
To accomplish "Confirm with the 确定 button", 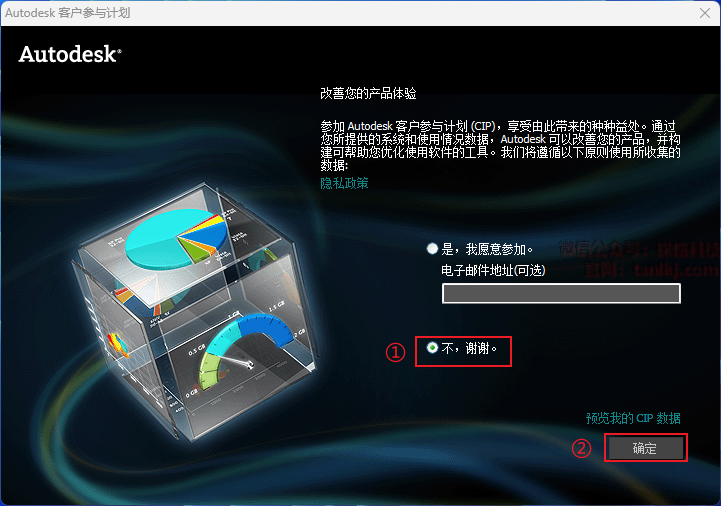I will [x=646, y=448].
